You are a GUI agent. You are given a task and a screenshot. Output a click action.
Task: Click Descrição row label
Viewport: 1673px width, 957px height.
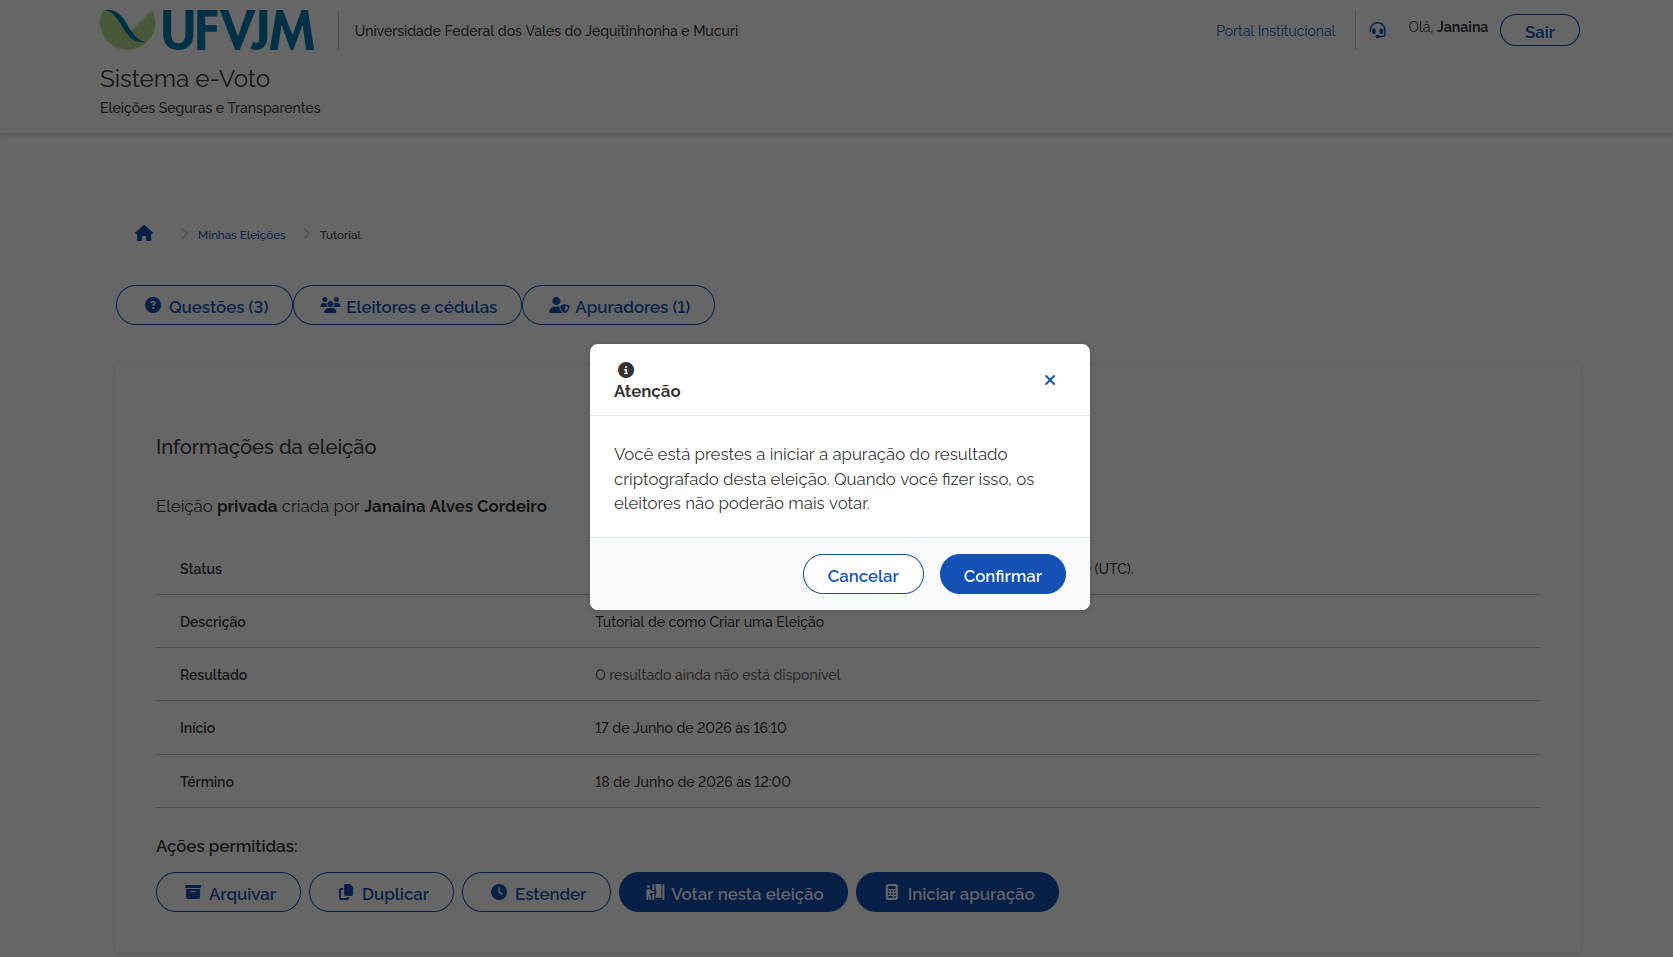(213, 622)
